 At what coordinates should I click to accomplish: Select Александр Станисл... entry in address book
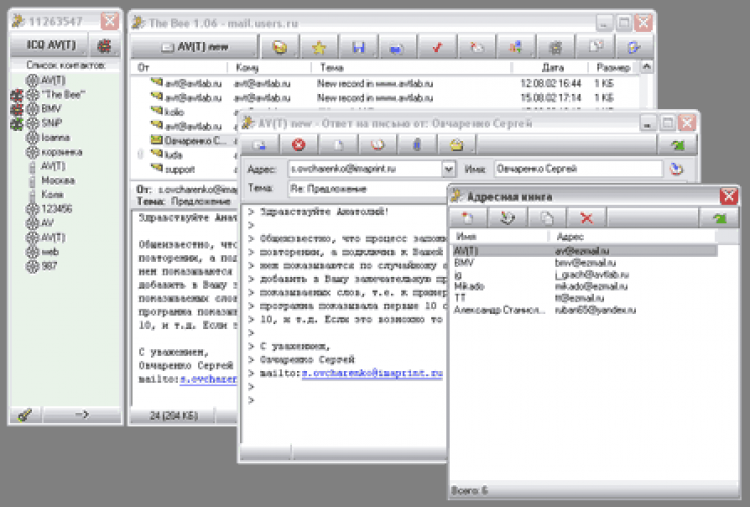click(x=584, y=310)
